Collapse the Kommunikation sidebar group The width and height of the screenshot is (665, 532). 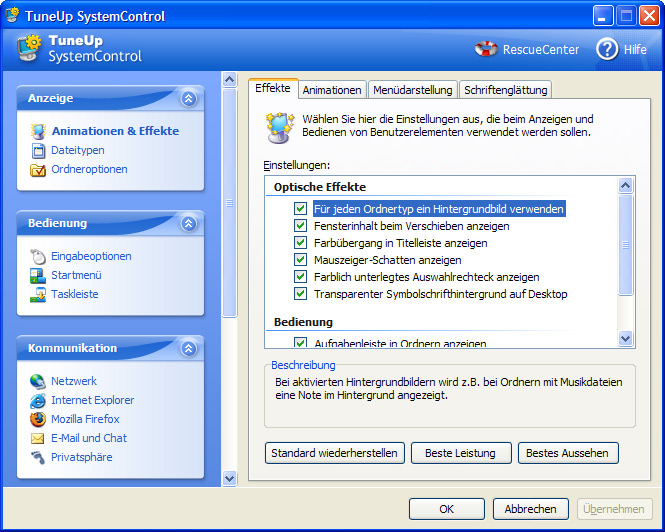(x=189, y=349)
